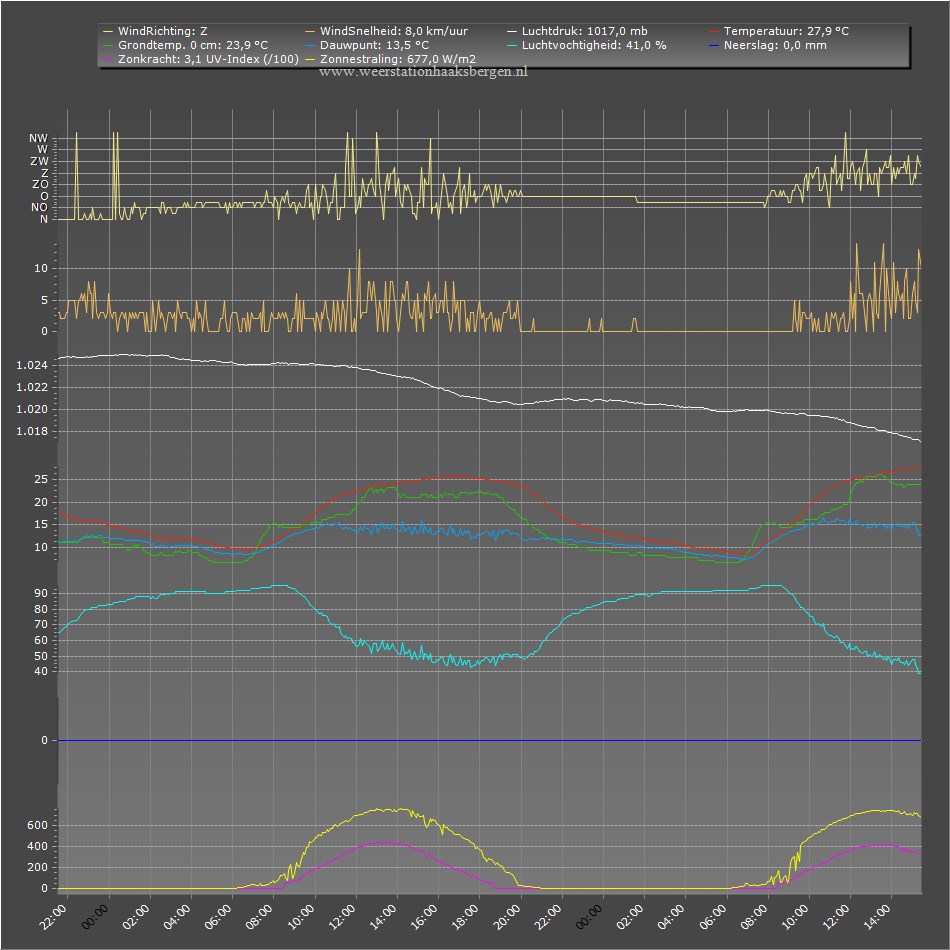Screen dimensions: 950x950
Task: Click the 20:00 time axis label
Action: tap(507, 917)
